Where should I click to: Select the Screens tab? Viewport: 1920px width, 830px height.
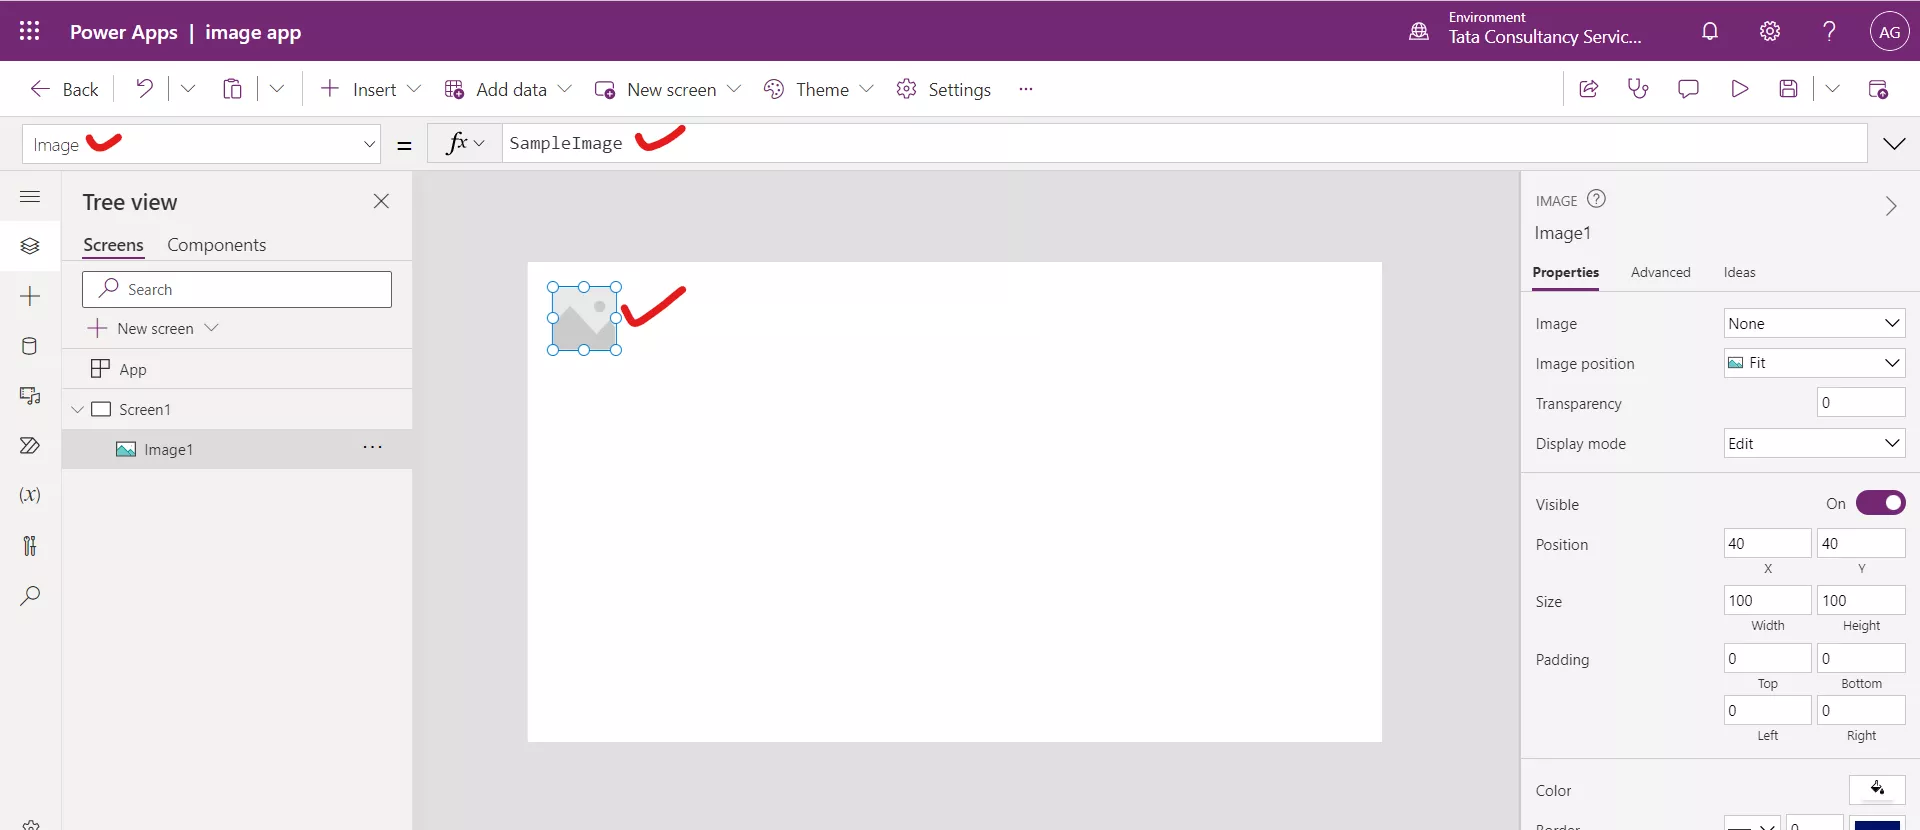click(x=113, y=245)
